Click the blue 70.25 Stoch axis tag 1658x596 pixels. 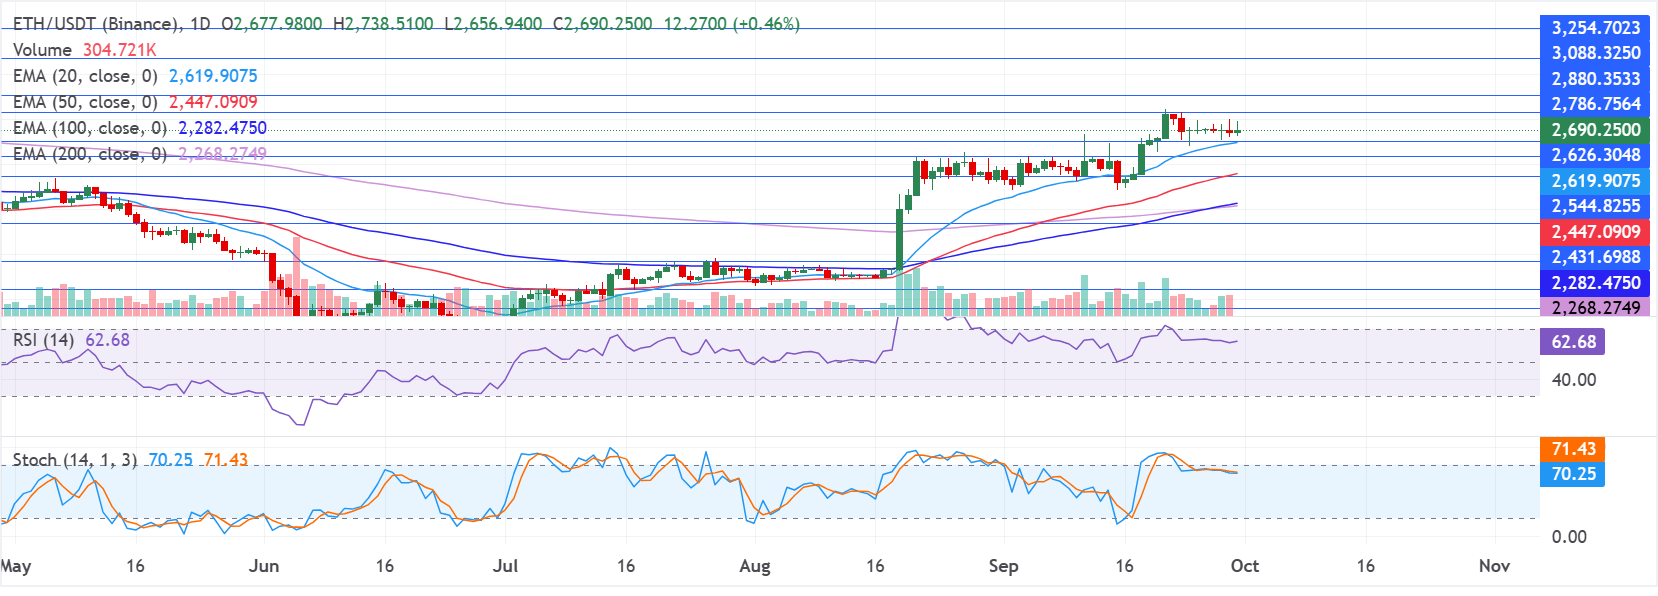point(1573,474)
